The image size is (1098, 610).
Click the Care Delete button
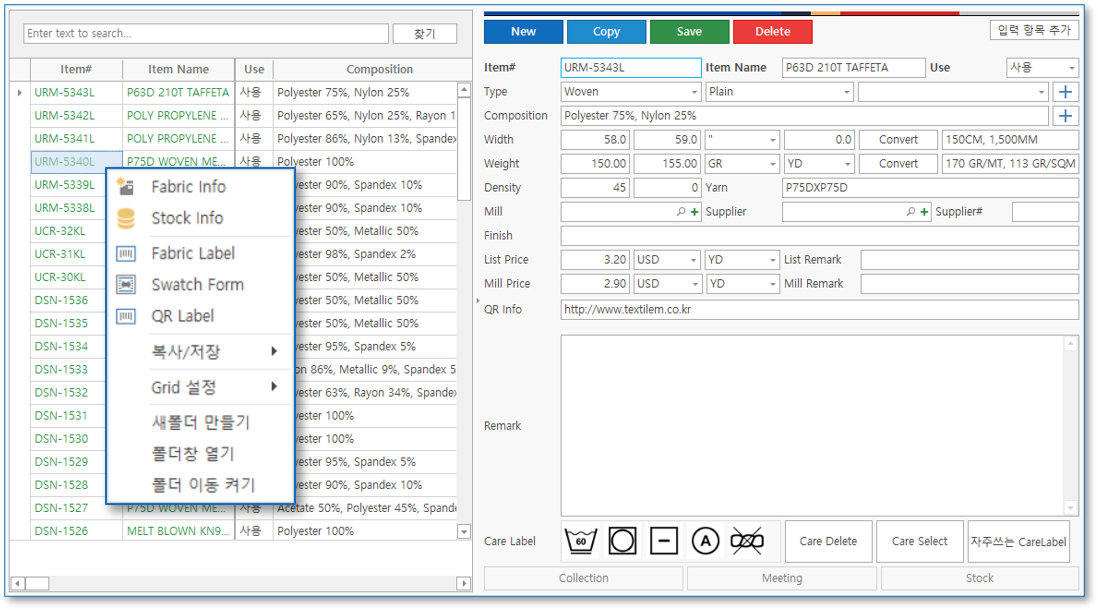[828, 541]
